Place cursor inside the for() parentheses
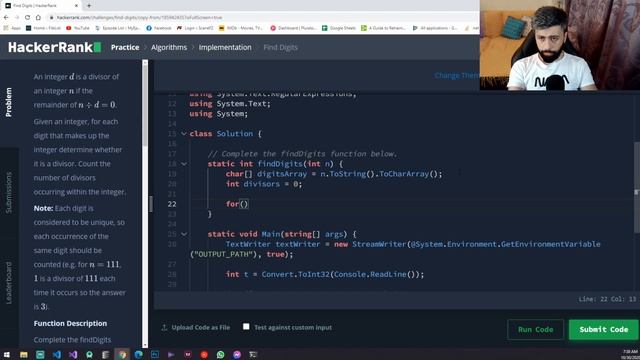The height and width of the screenshot is (360, 640). [x=244, y=204]
